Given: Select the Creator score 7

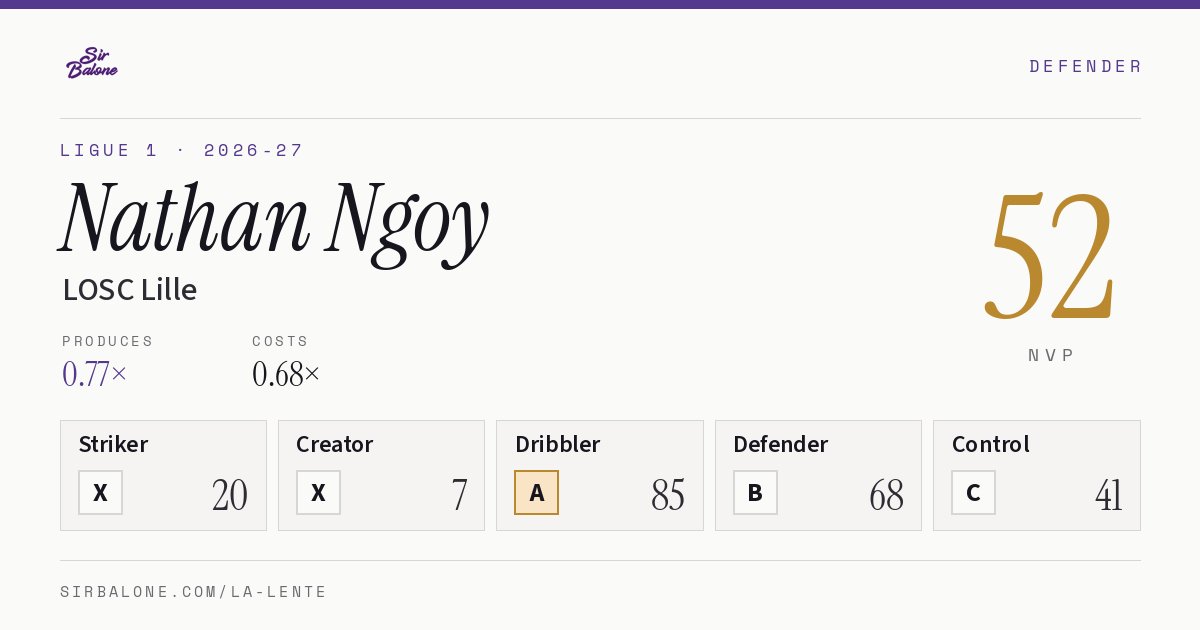Looking at the screenshot, I should [x=459, y=494].
